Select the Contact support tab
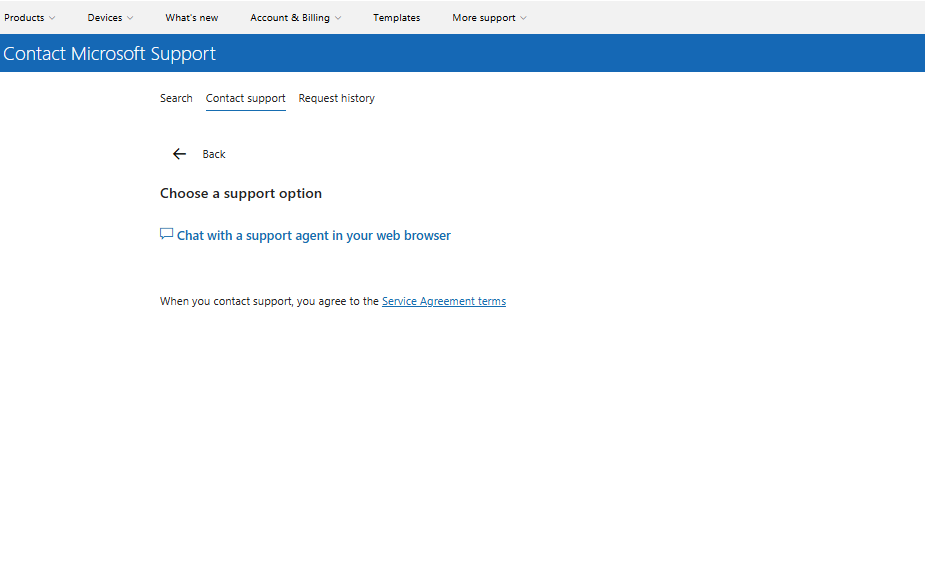This screenshot has height=568, width=925. (245, 99)
